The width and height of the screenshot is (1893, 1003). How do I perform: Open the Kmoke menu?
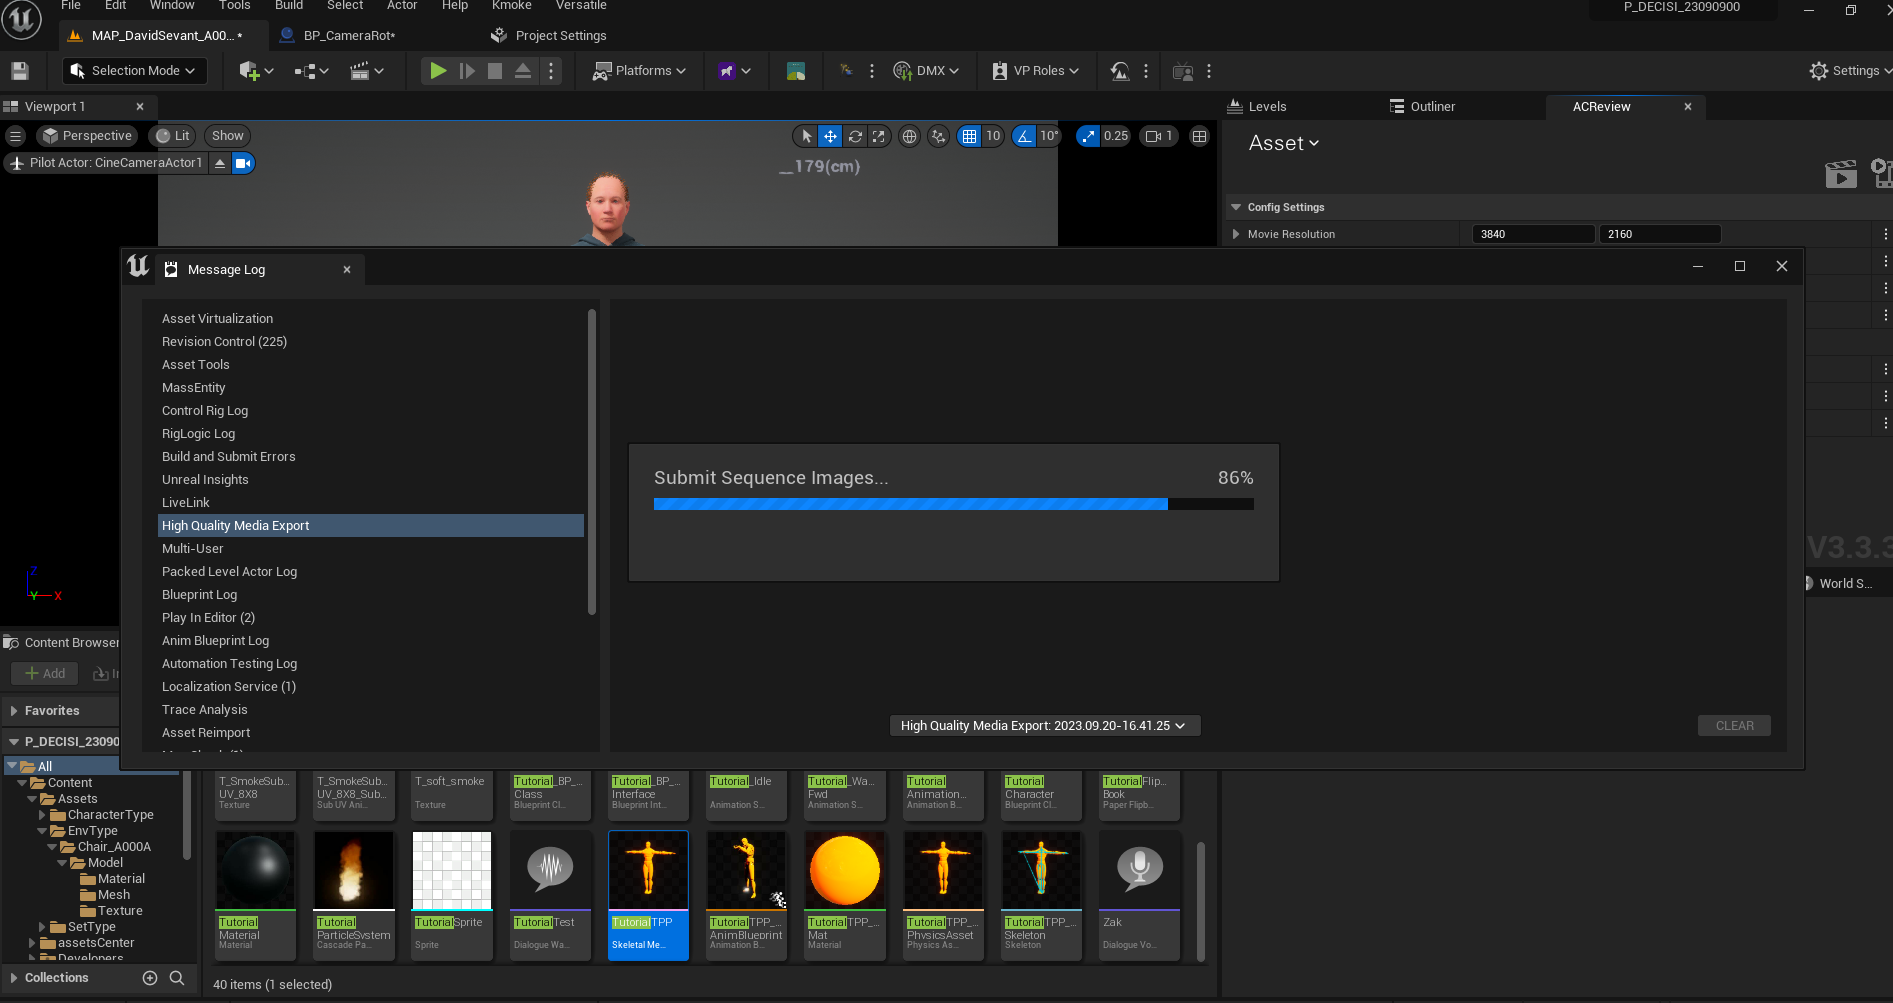click(x=512, y=6)
